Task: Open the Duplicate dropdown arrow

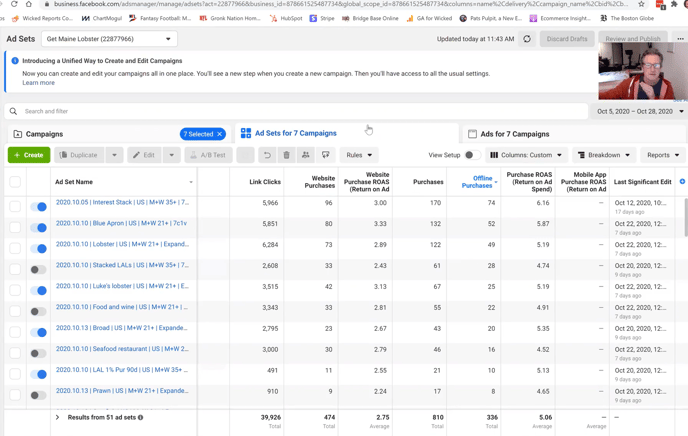Action: (115, 155)
